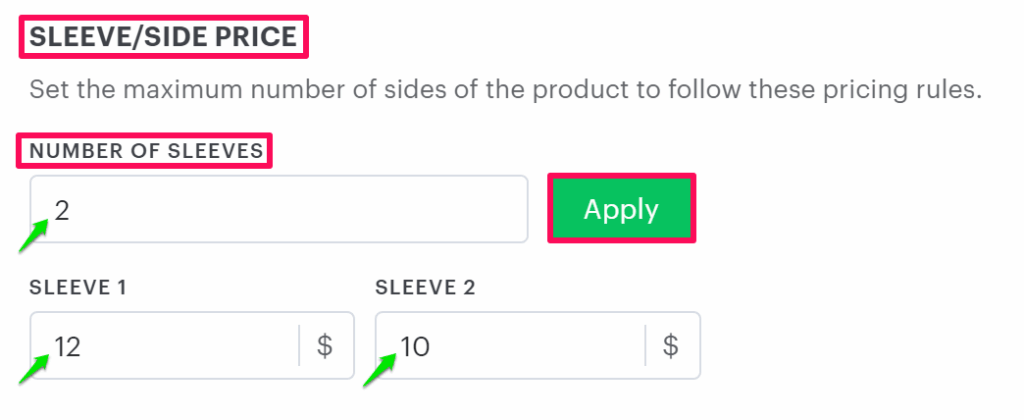Click the green arrow pointing at Sleeve 2 value
Viewport: 1024px width, 420px height.
pos(379,371)
